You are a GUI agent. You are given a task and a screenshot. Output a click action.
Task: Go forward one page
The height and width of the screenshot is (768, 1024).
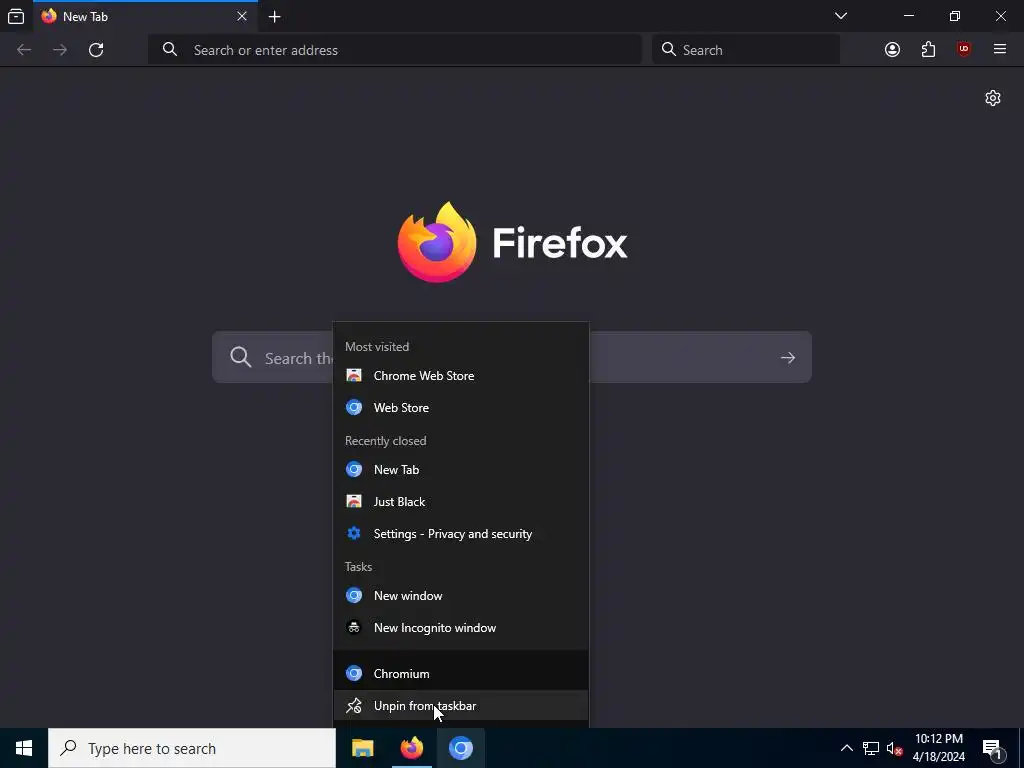60,50
